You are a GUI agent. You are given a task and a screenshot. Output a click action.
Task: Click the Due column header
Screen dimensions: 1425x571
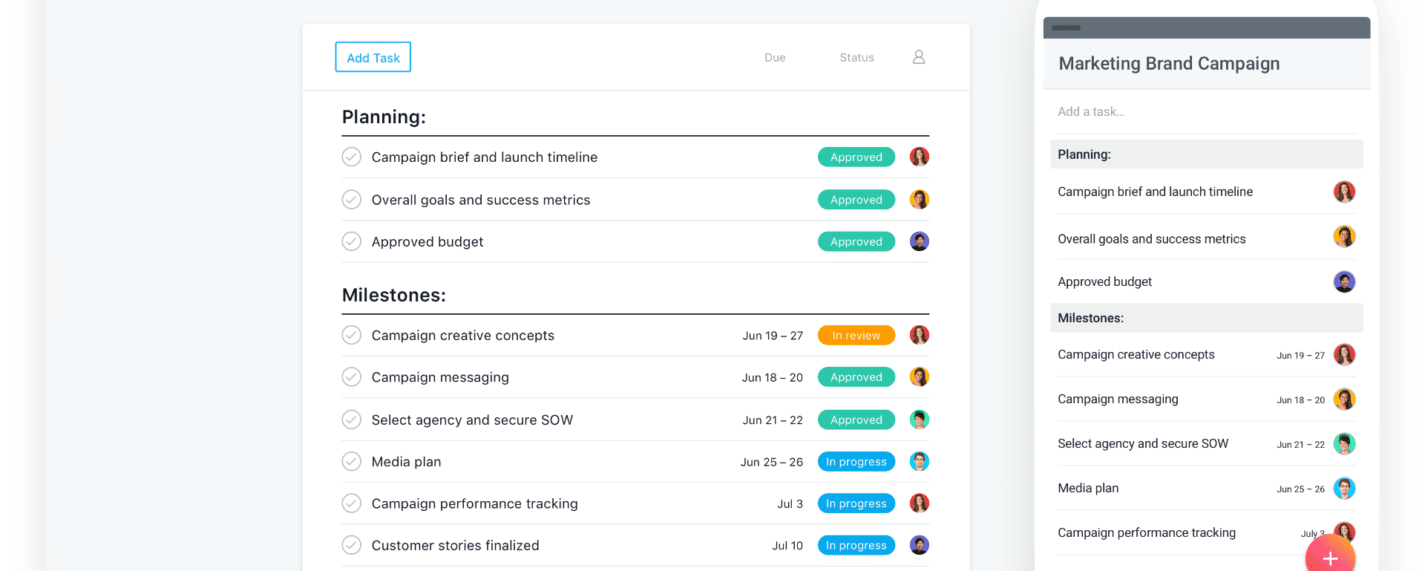775,58
